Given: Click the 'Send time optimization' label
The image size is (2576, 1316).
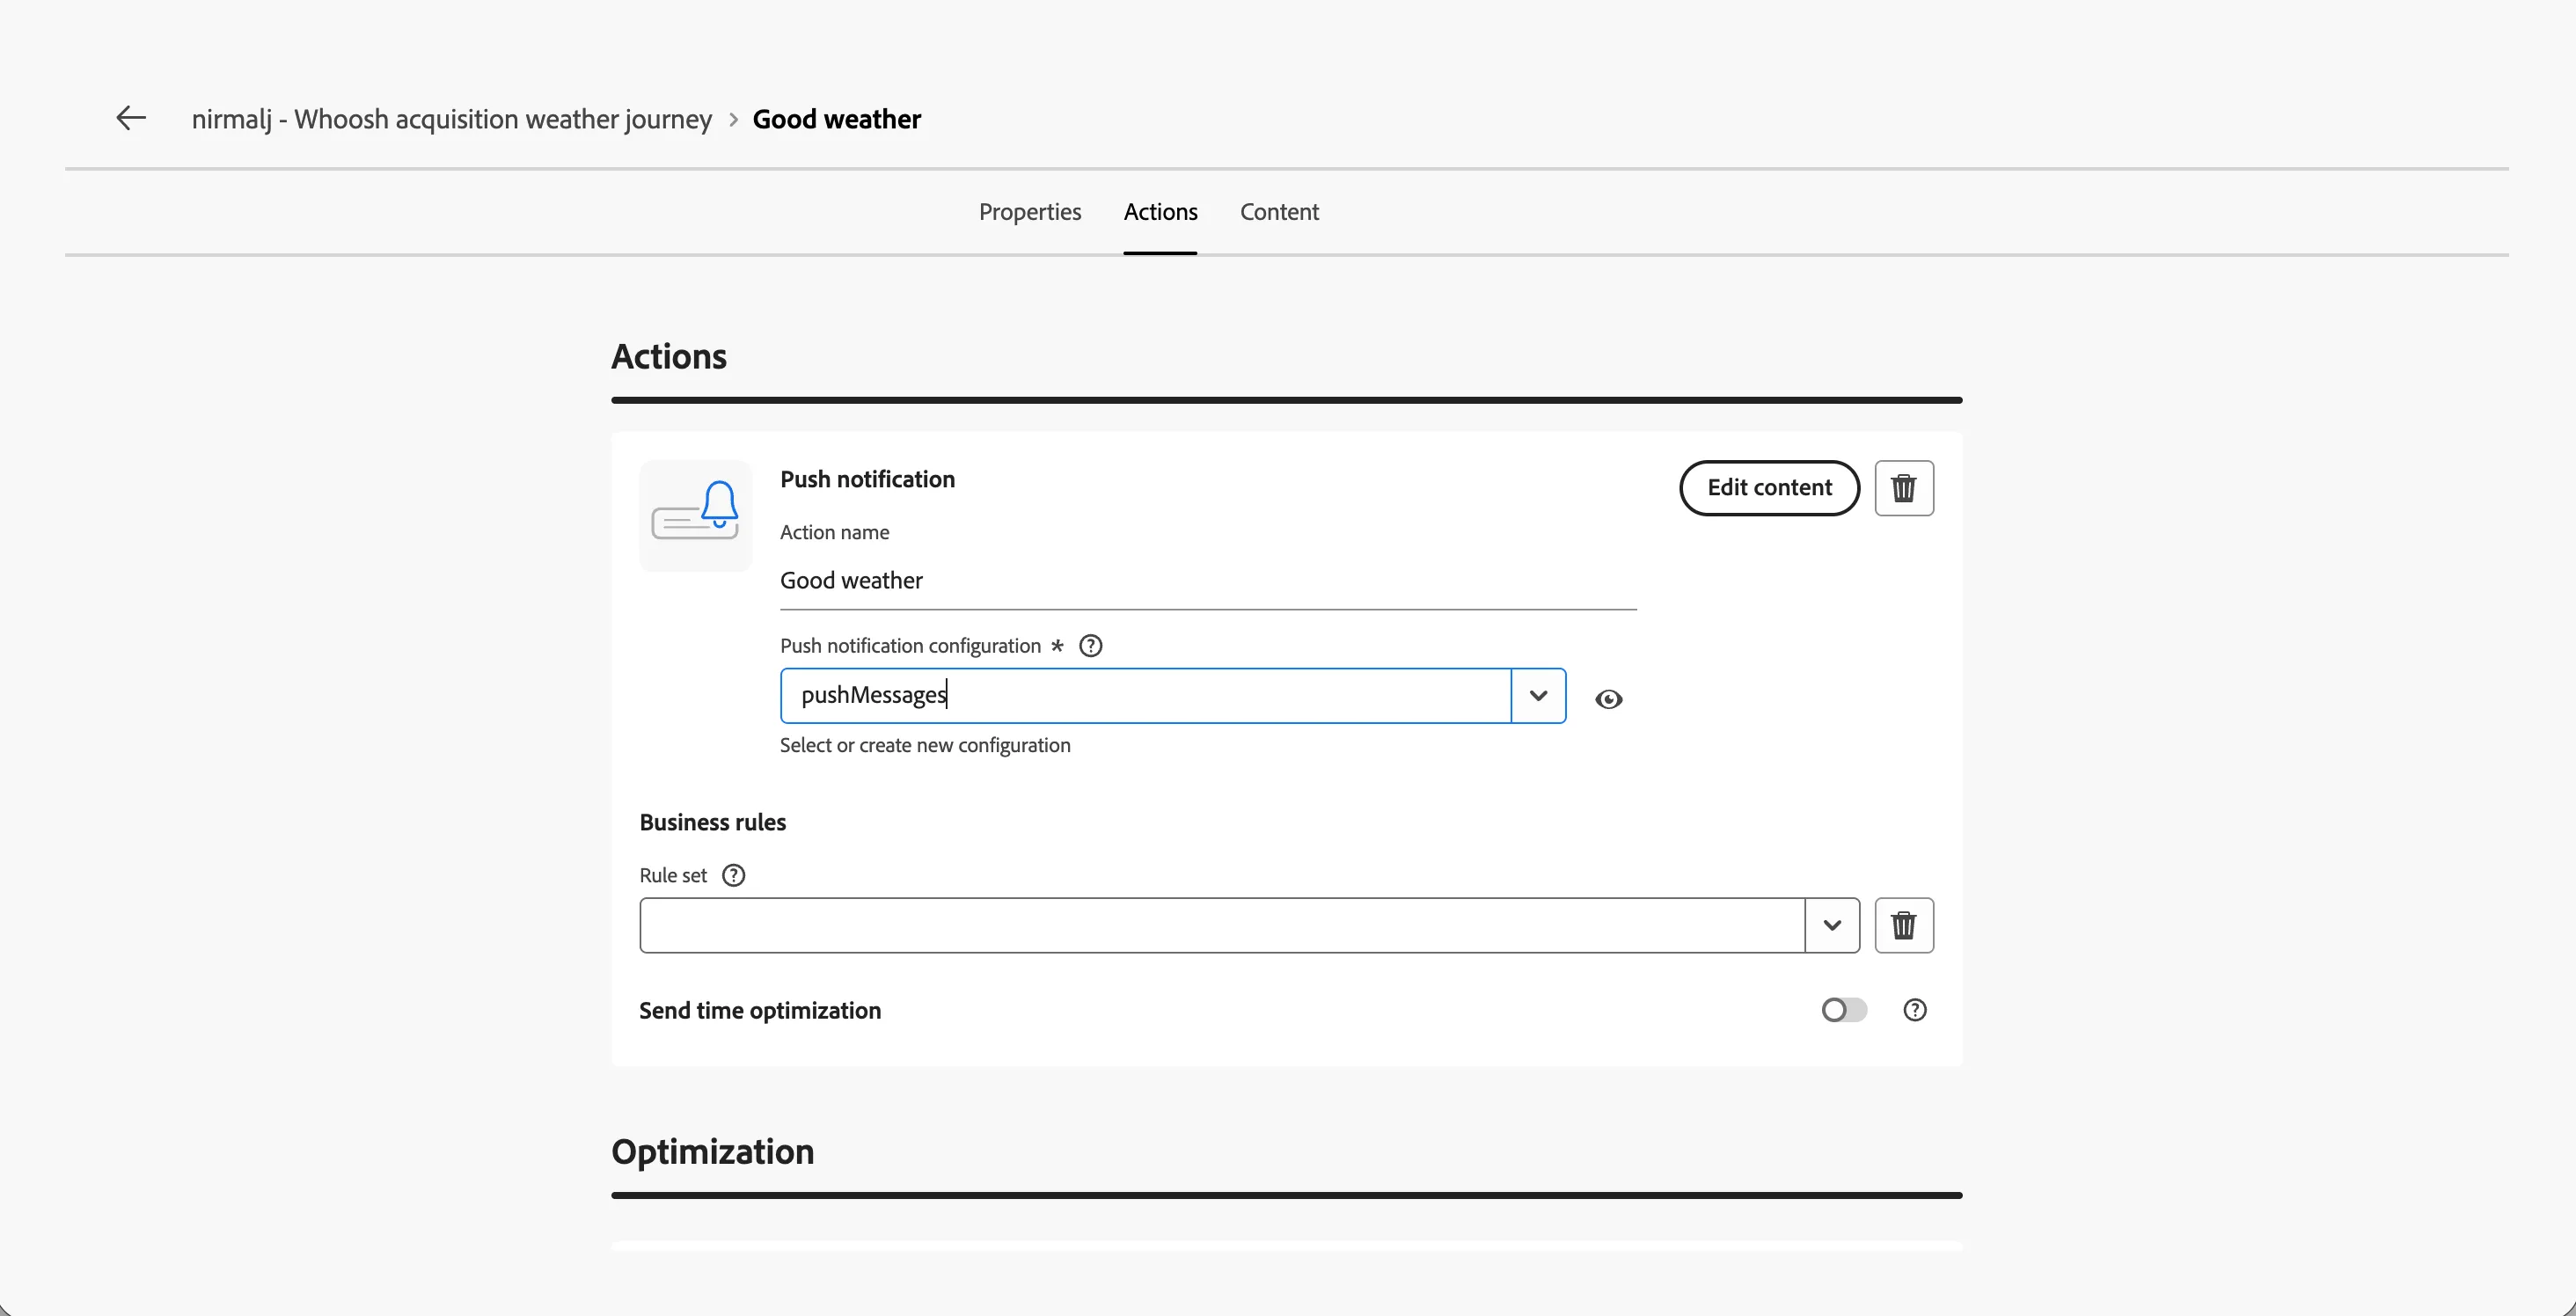Looking at the screenshot, I should (760, 1011).
